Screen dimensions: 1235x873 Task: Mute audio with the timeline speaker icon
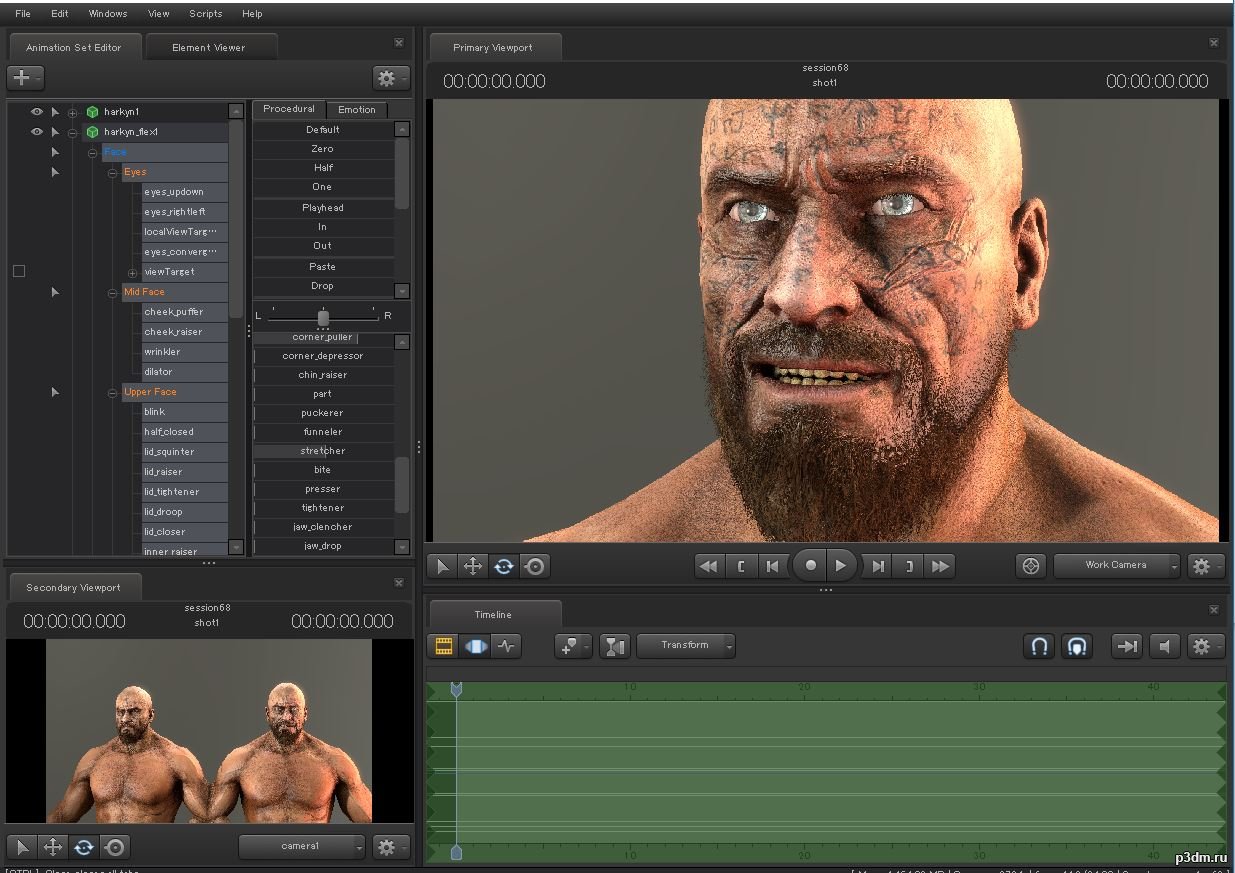[1164, 646]
